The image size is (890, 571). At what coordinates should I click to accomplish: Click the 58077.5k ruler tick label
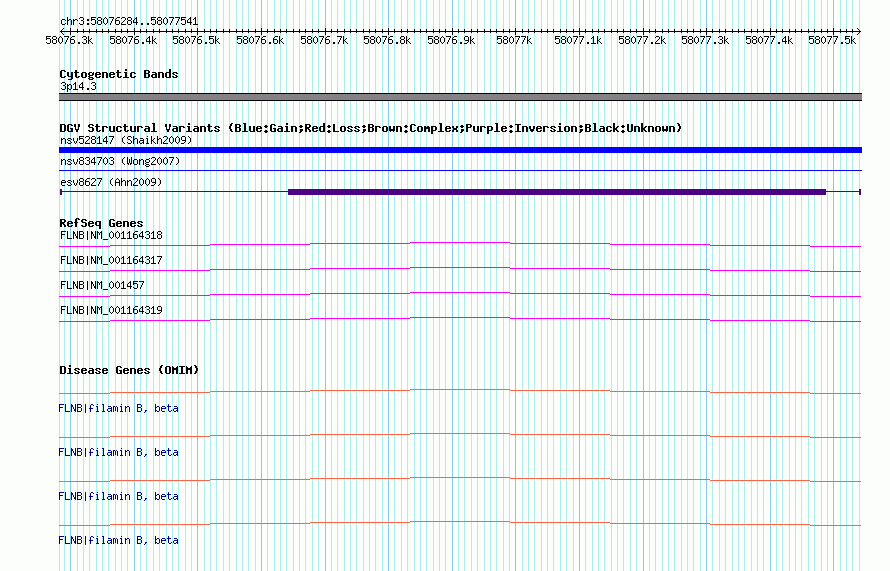click(x=832, y=40)
